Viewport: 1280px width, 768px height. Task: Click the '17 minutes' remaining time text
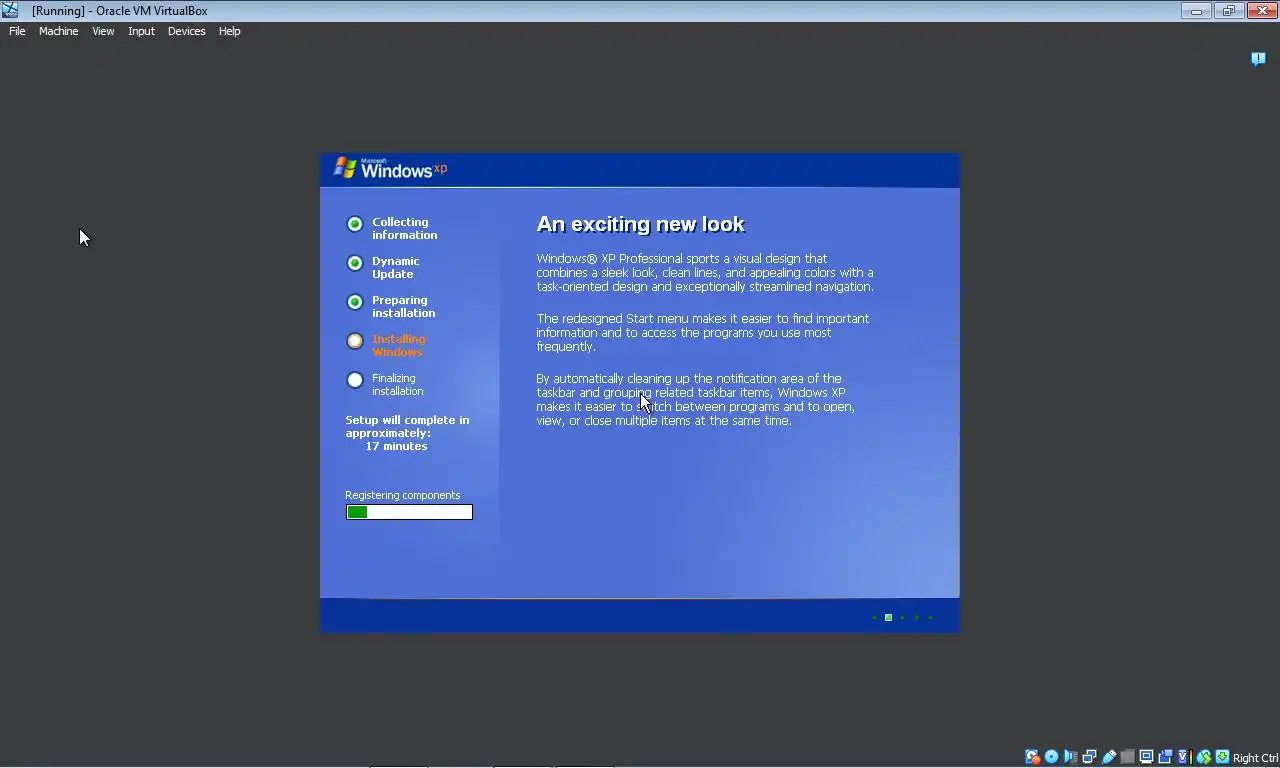396,446
